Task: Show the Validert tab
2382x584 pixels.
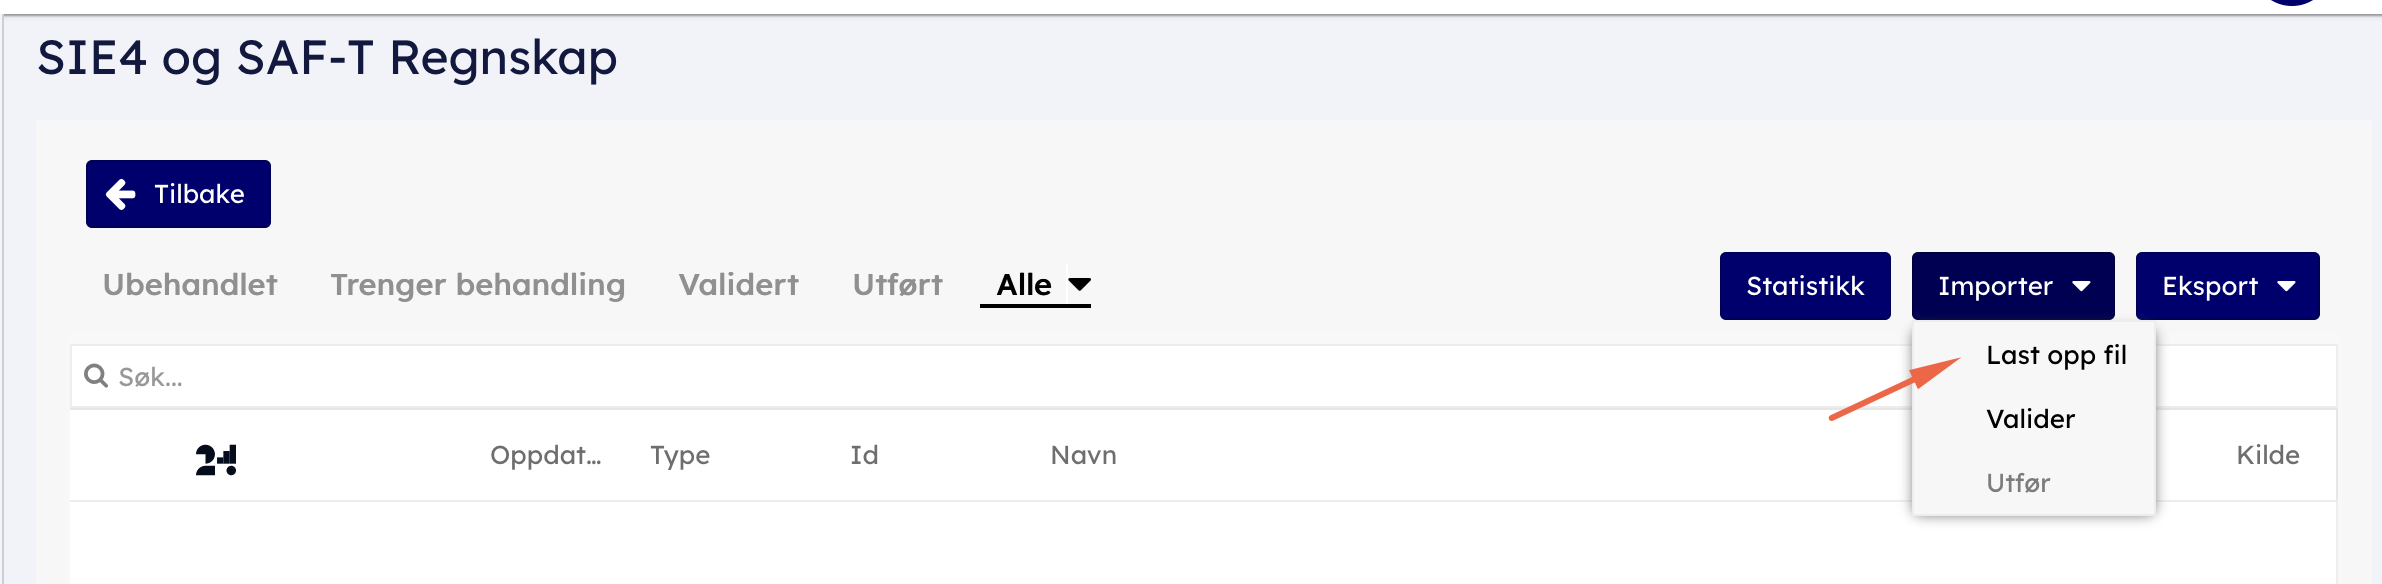Action: pos(738,285)
